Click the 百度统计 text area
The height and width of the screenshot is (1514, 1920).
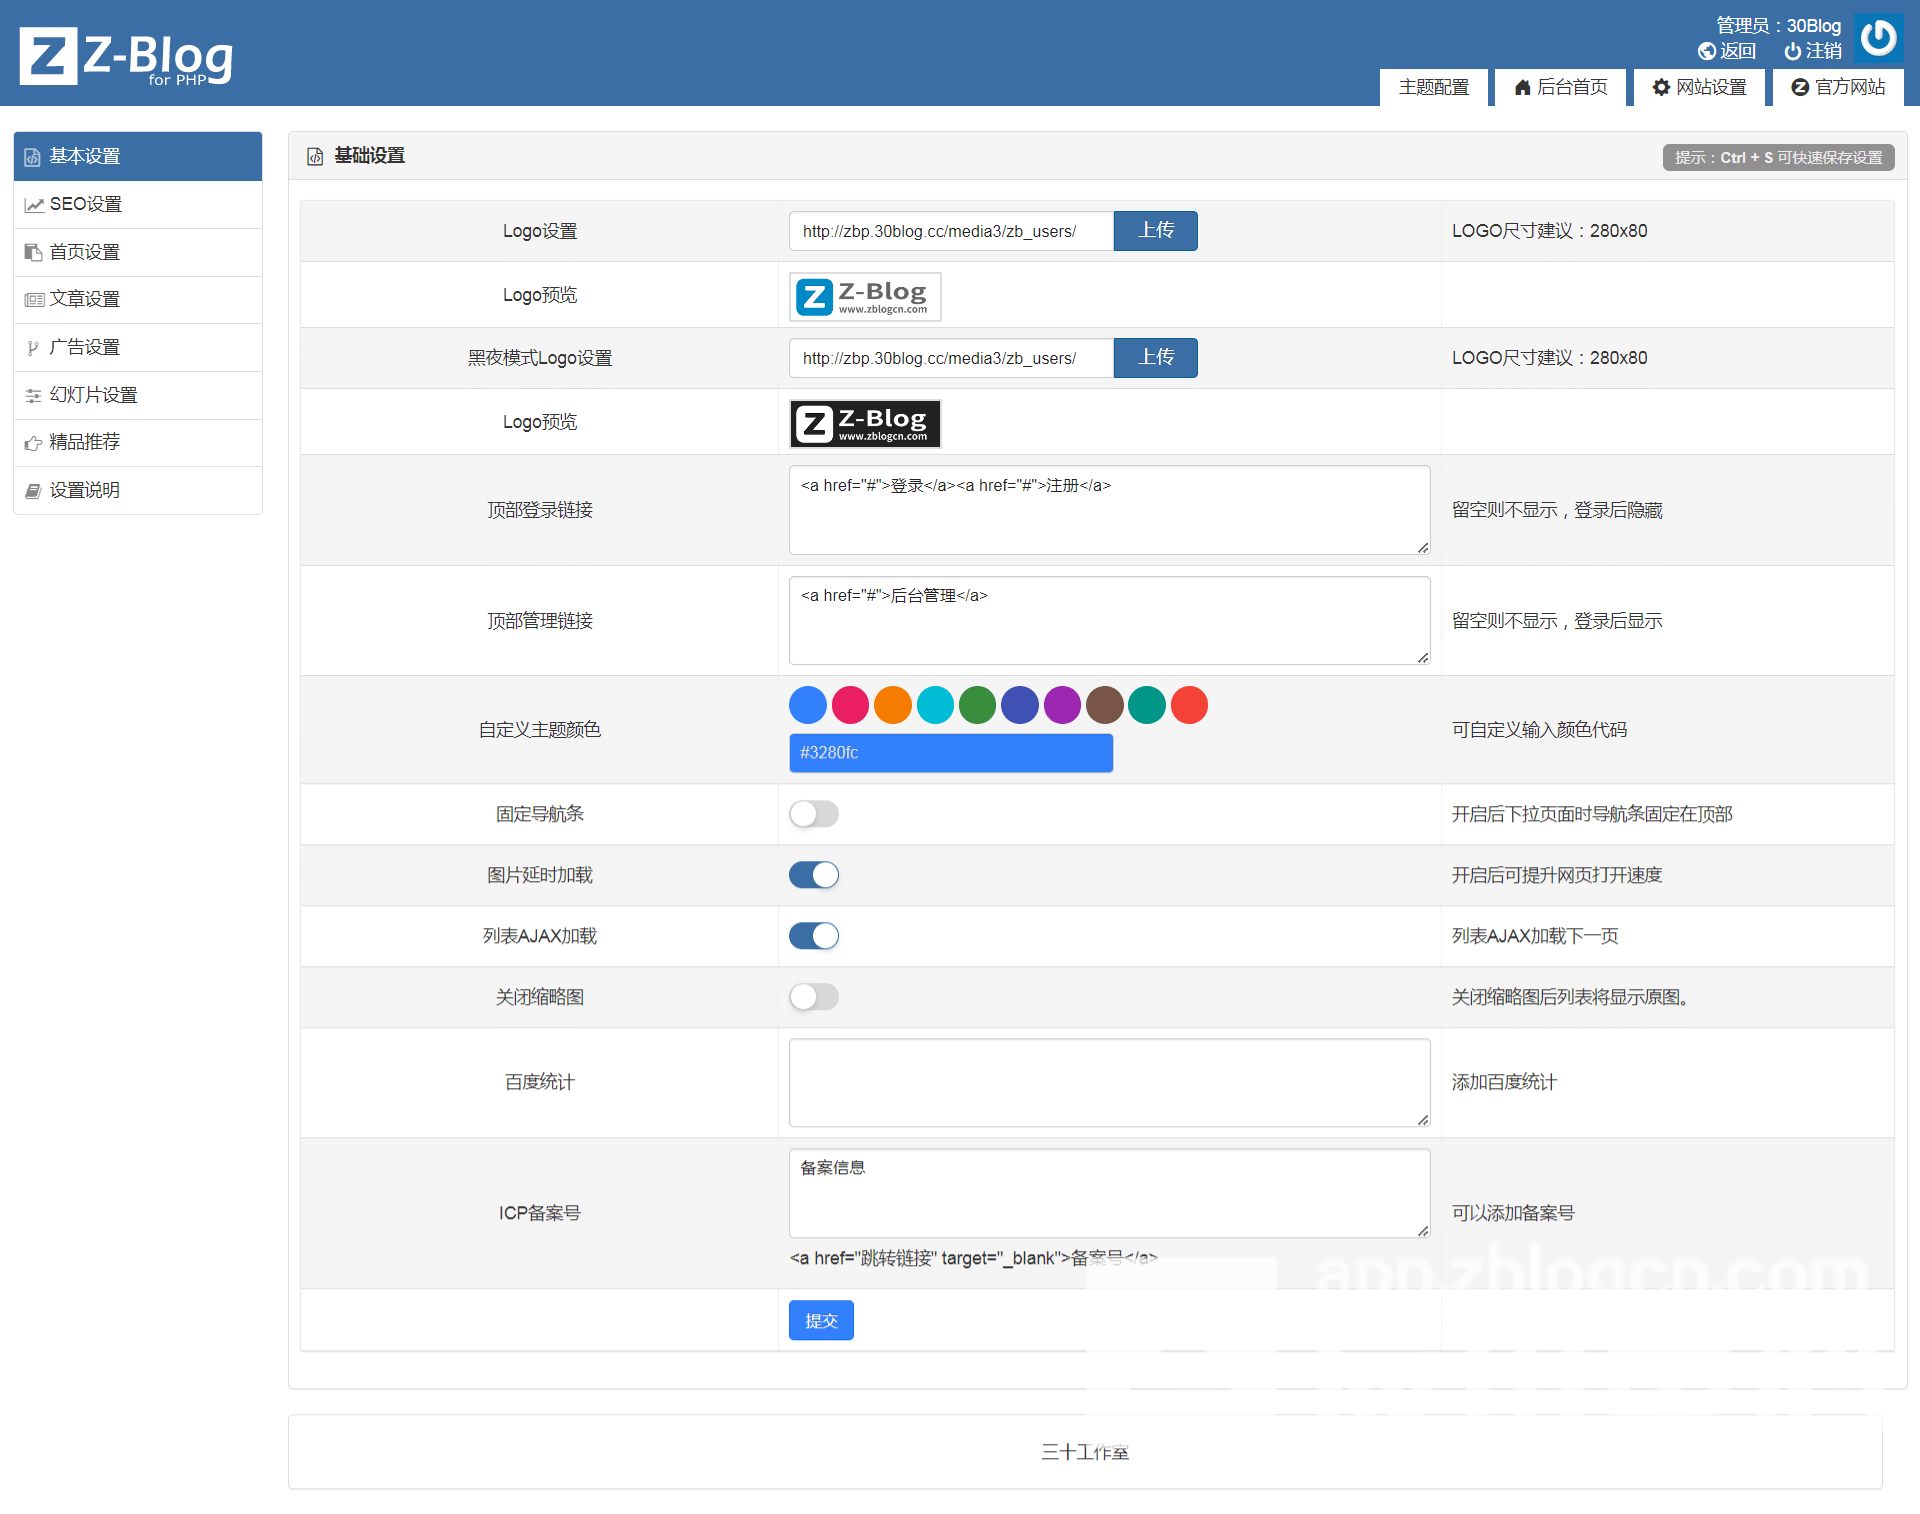pos(1108,1082)
